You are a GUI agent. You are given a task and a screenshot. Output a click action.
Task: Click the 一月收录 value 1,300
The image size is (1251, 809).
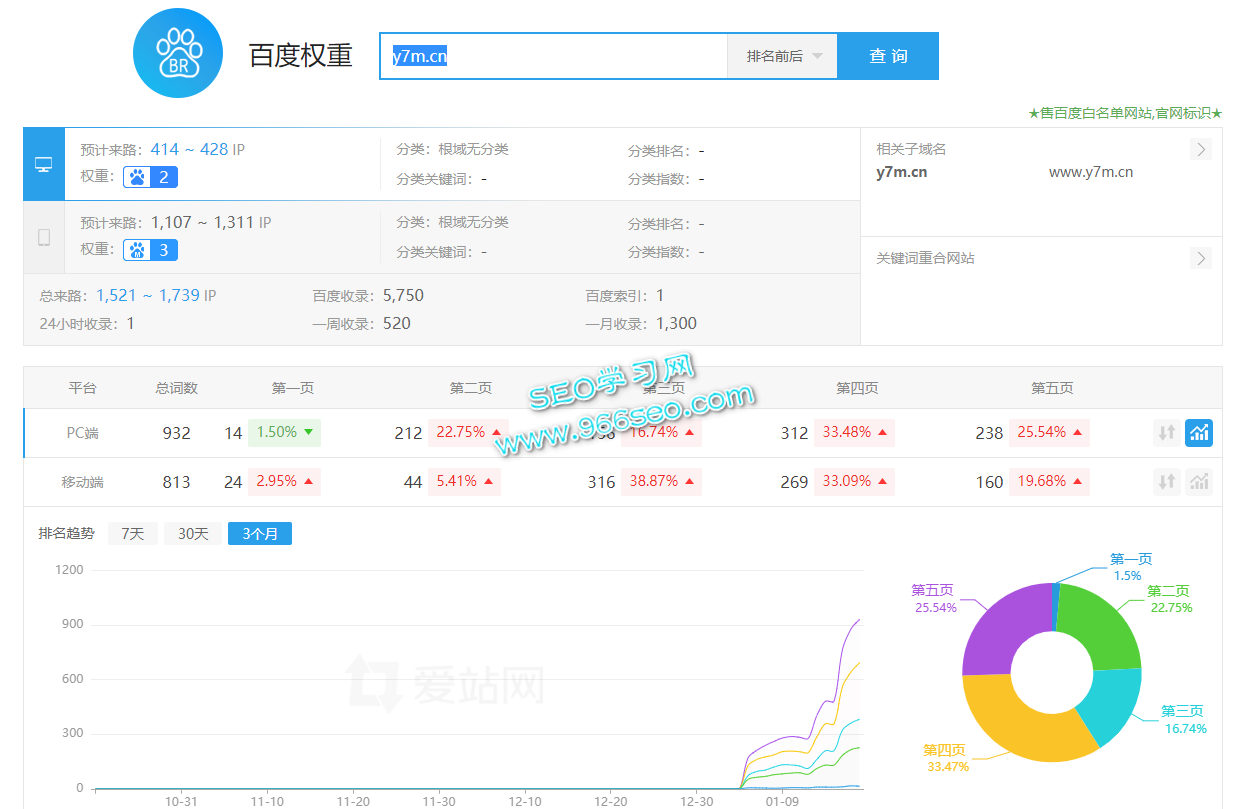click(676, 324)
